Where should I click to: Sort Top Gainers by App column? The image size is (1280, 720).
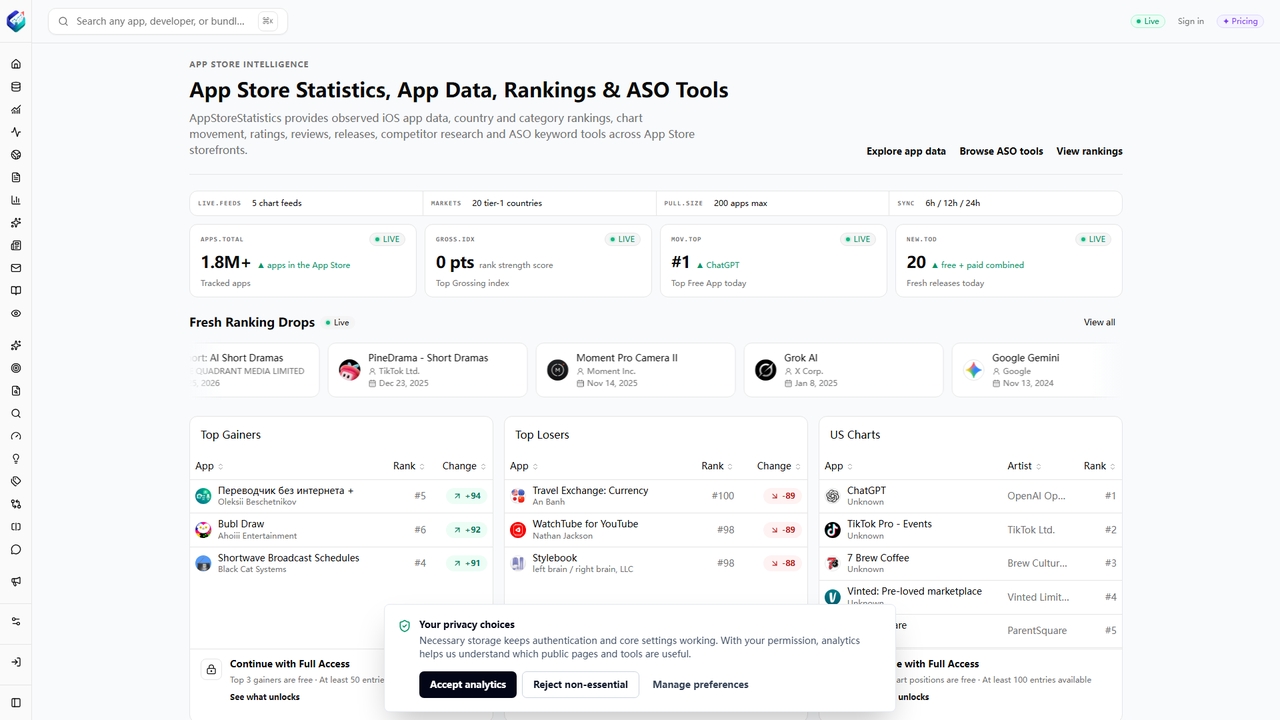tap(209, 466)
